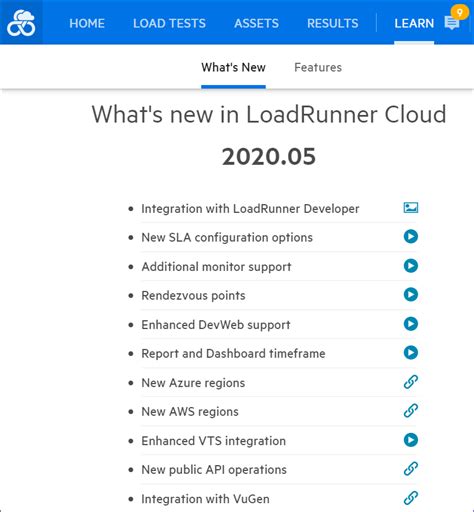
Task: Click 'Enhanced DevWeb support' list item
Action: coord(216,325)
